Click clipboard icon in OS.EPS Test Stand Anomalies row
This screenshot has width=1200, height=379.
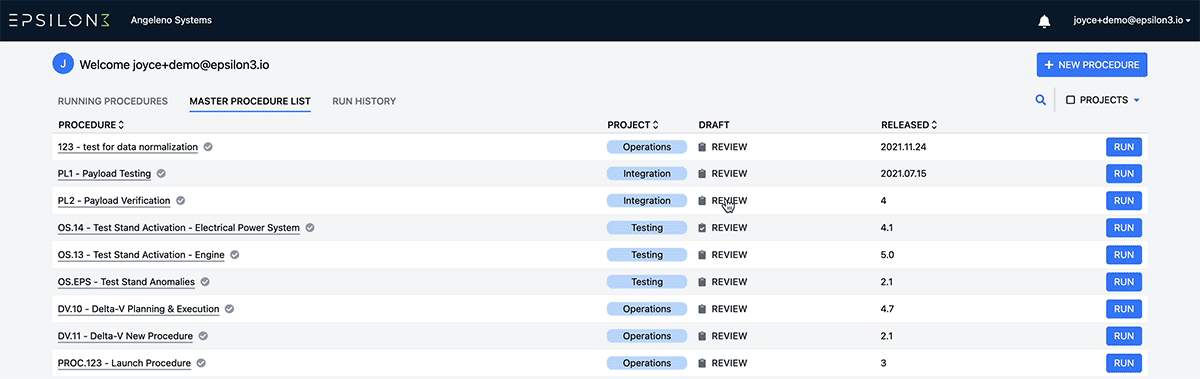click(x=702, y=282)
